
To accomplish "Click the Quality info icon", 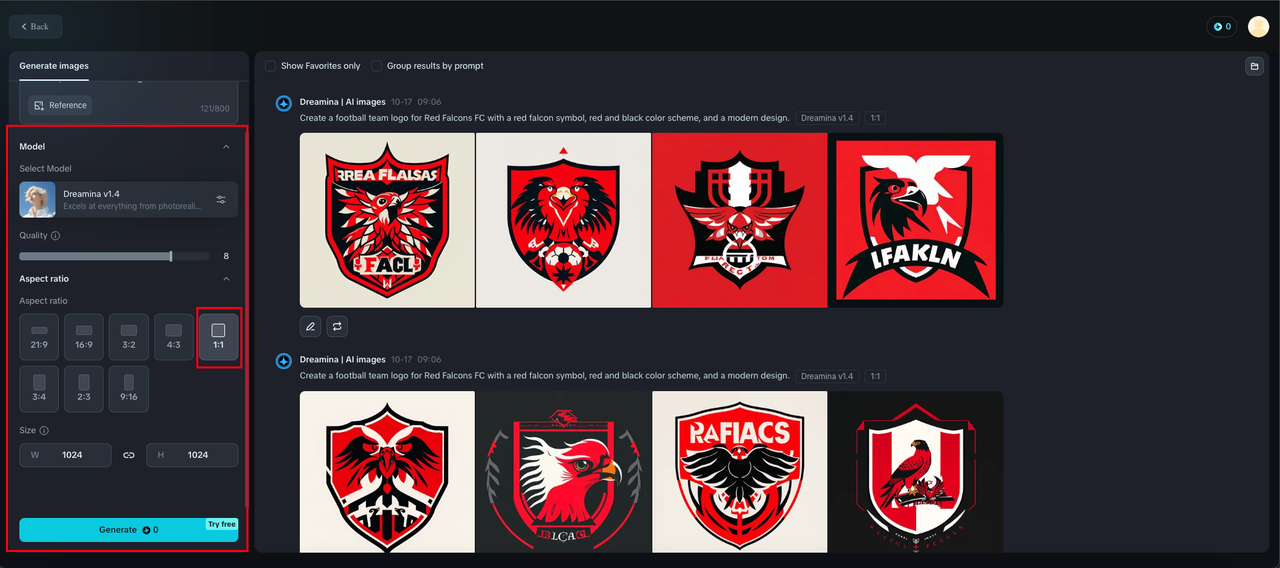I will [x=55, y=236].
